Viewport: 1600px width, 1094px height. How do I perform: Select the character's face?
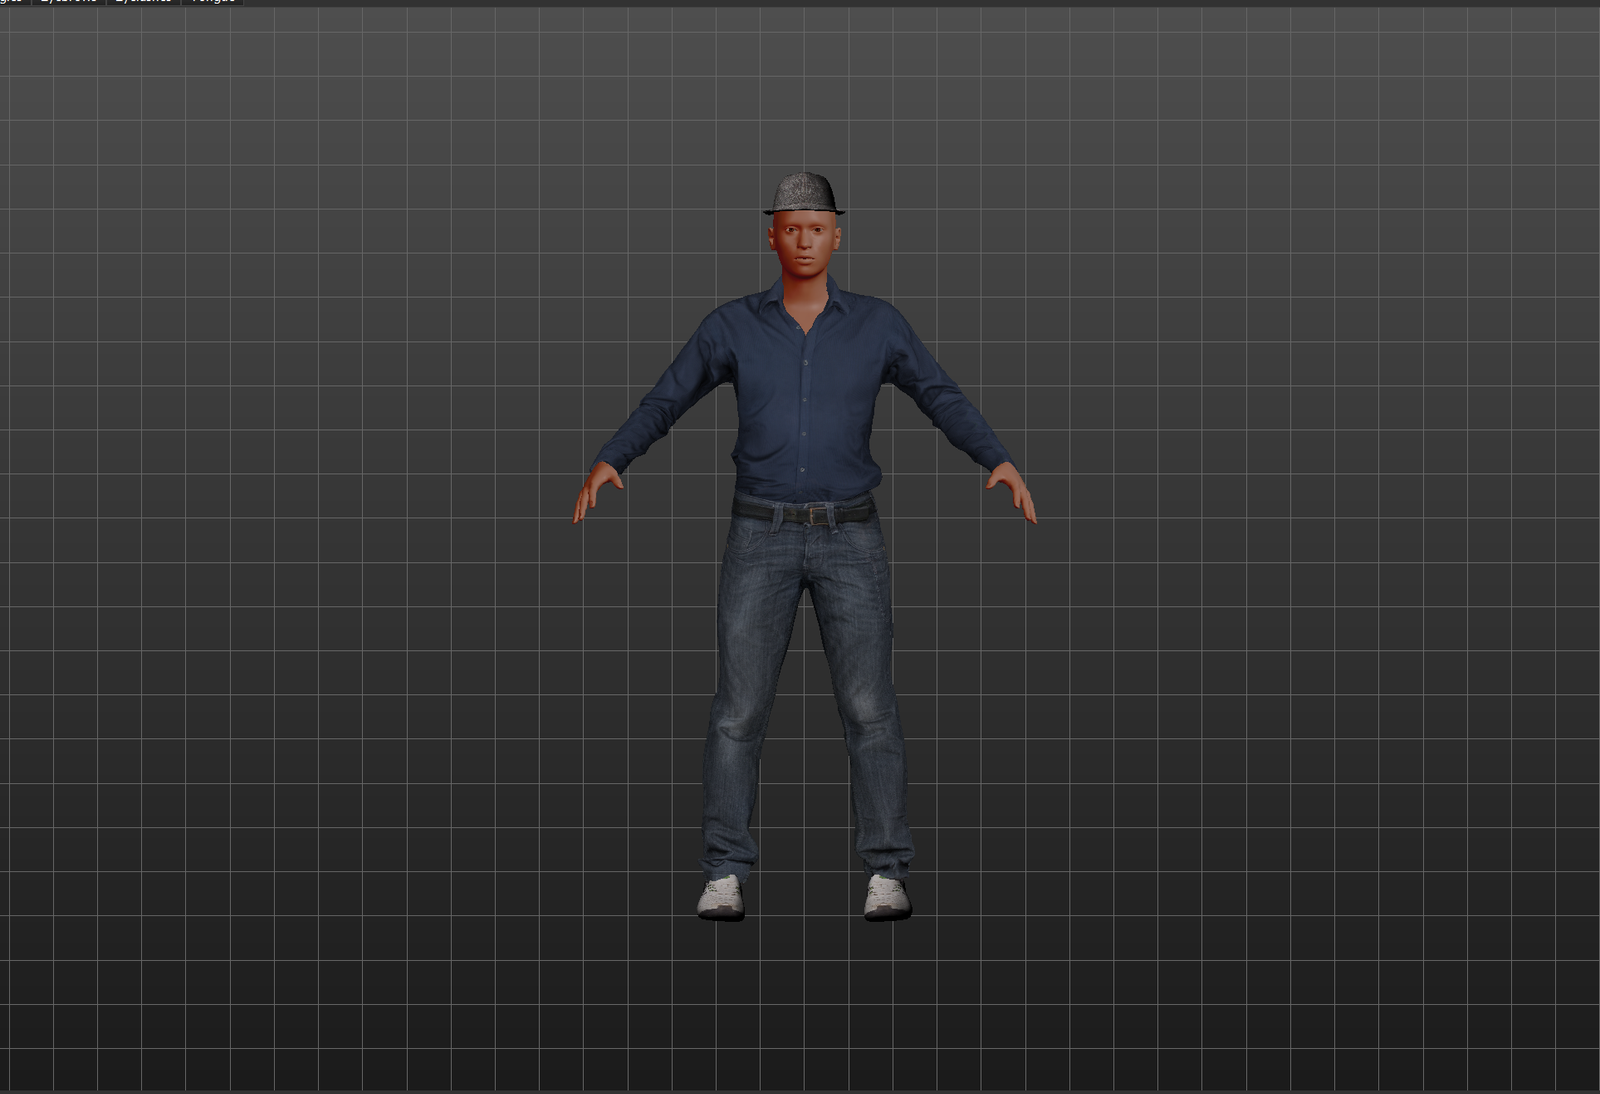804,243
